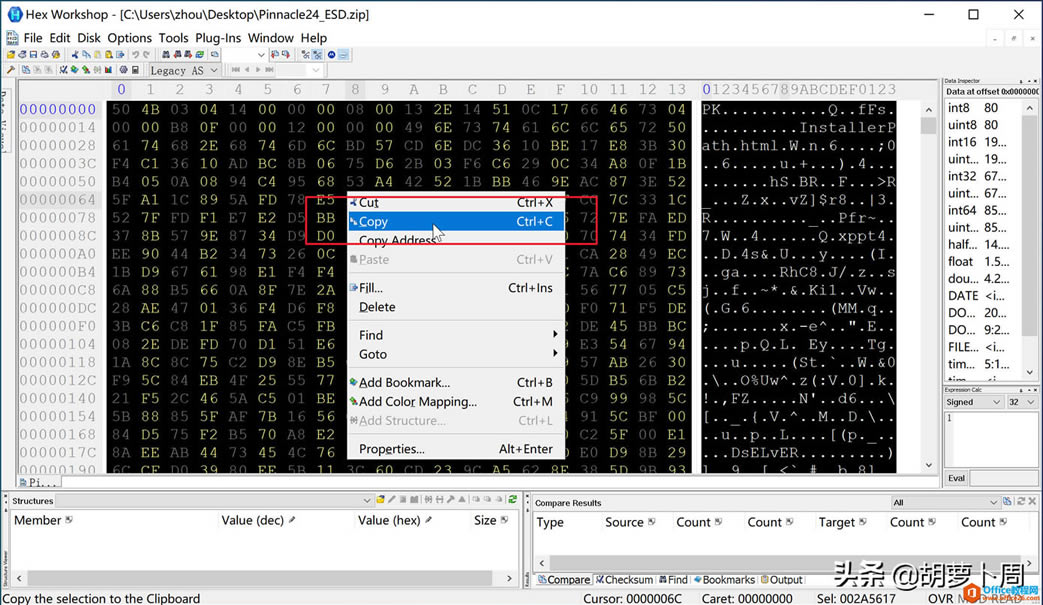Click the Eval button in Expression Calc

(956, 478)
